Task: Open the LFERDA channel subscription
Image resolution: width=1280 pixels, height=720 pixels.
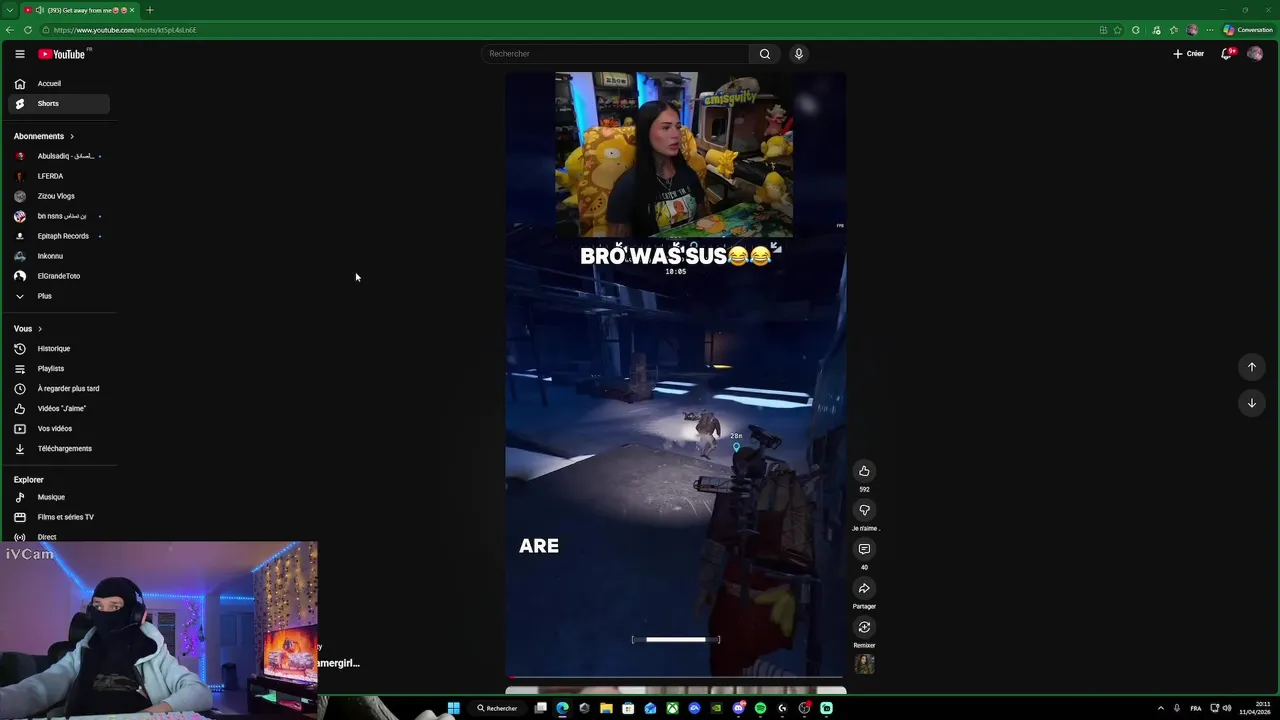Action: coord(59,176)
